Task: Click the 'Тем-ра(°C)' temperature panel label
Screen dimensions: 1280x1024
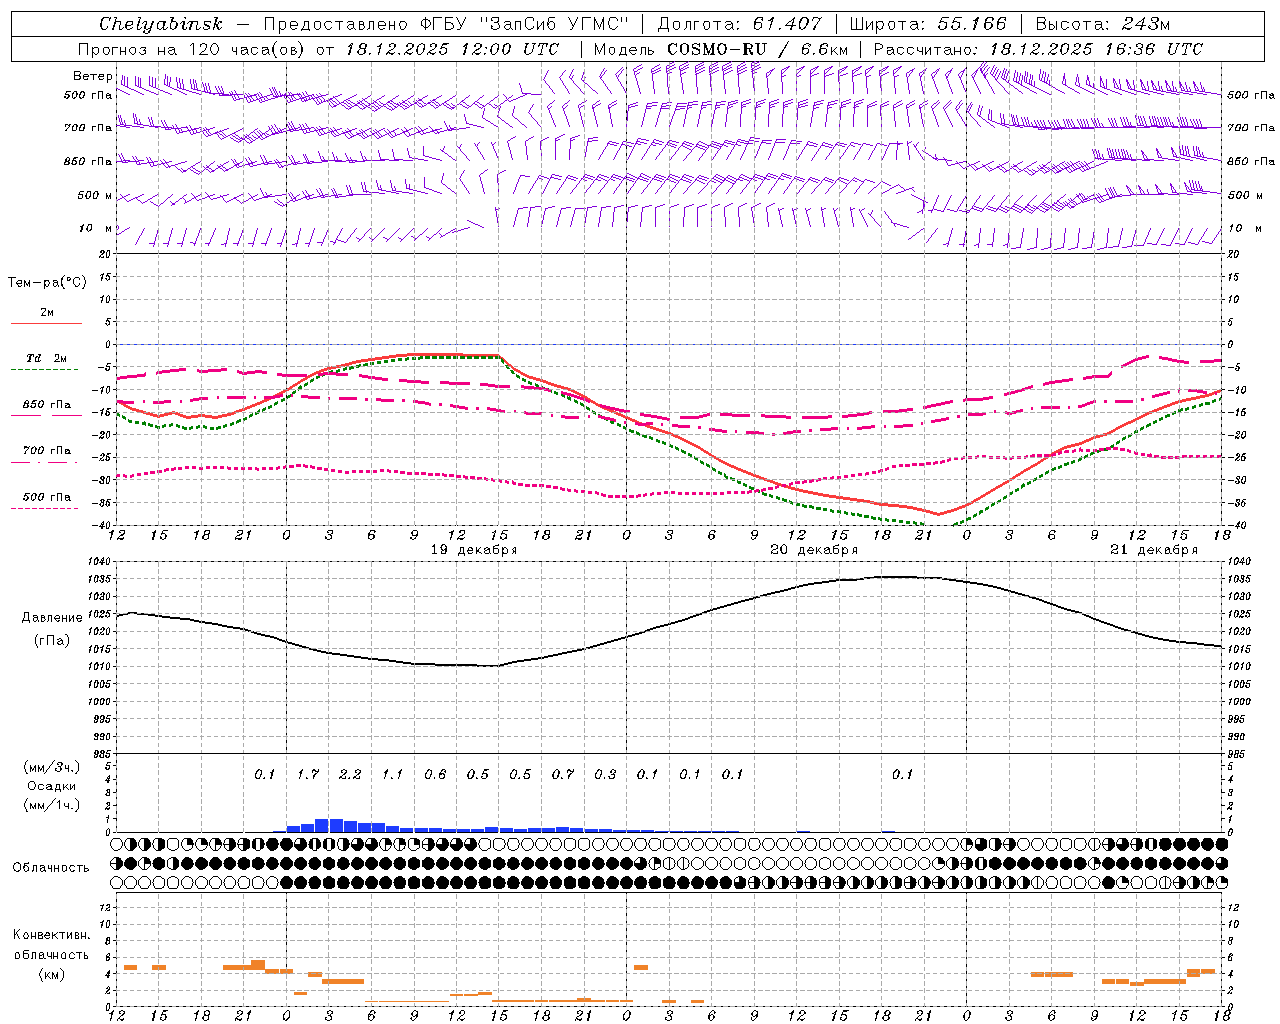Action: tap(47, 283)
